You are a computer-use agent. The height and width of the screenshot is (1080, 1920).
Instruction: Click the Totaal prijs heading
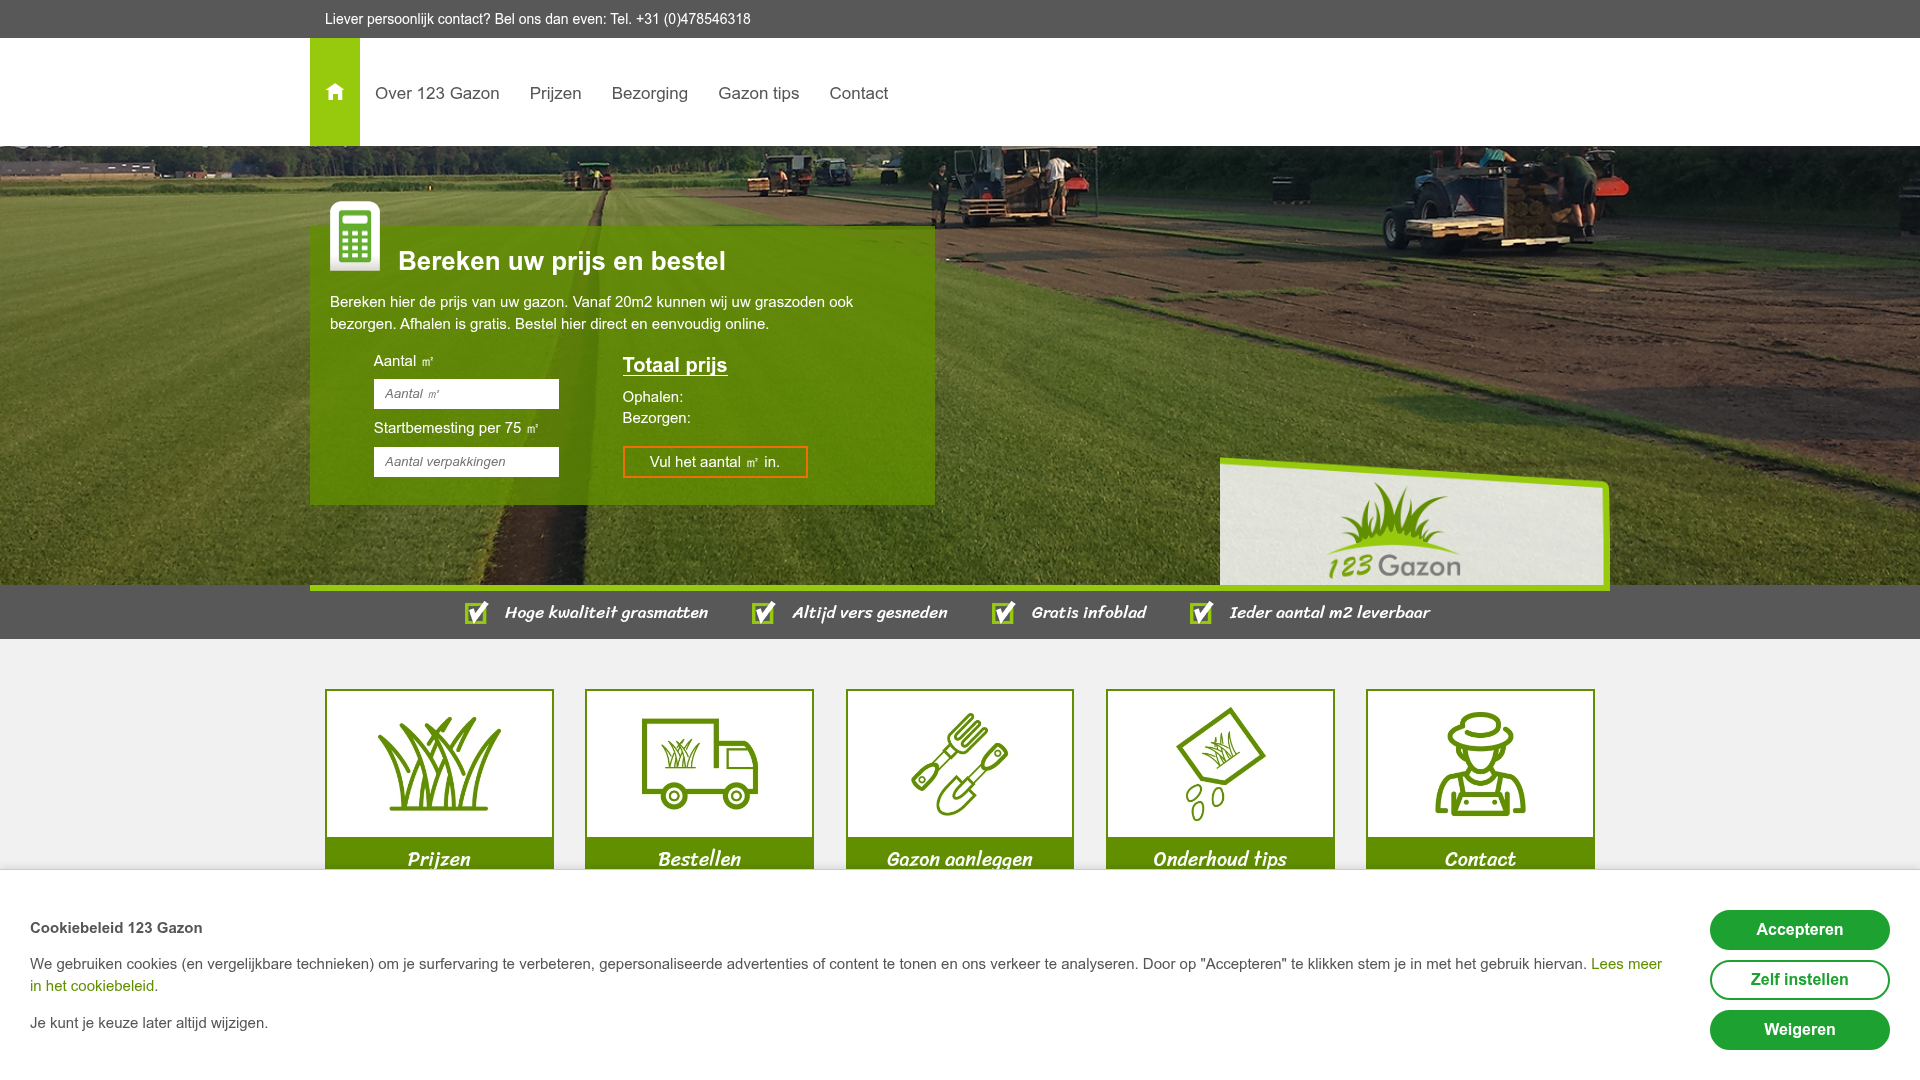pos(675,365)
